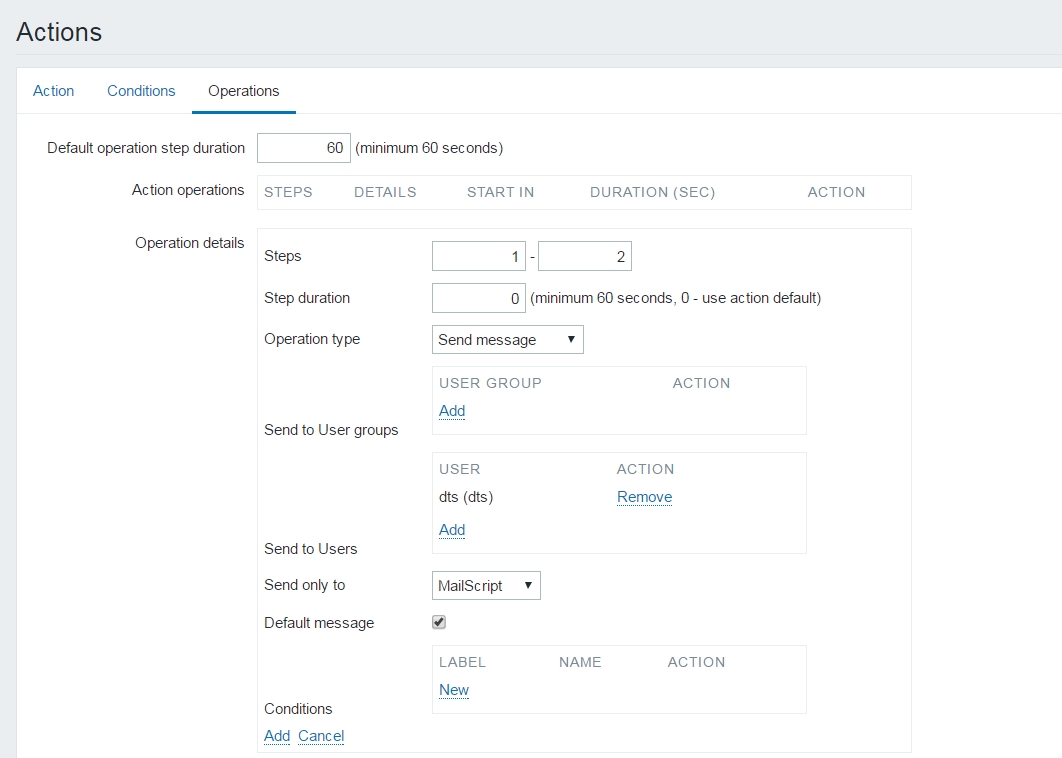Click the 'Send only to' label
Viewport: 1062px width, 758px height.
tap(305, 585)
